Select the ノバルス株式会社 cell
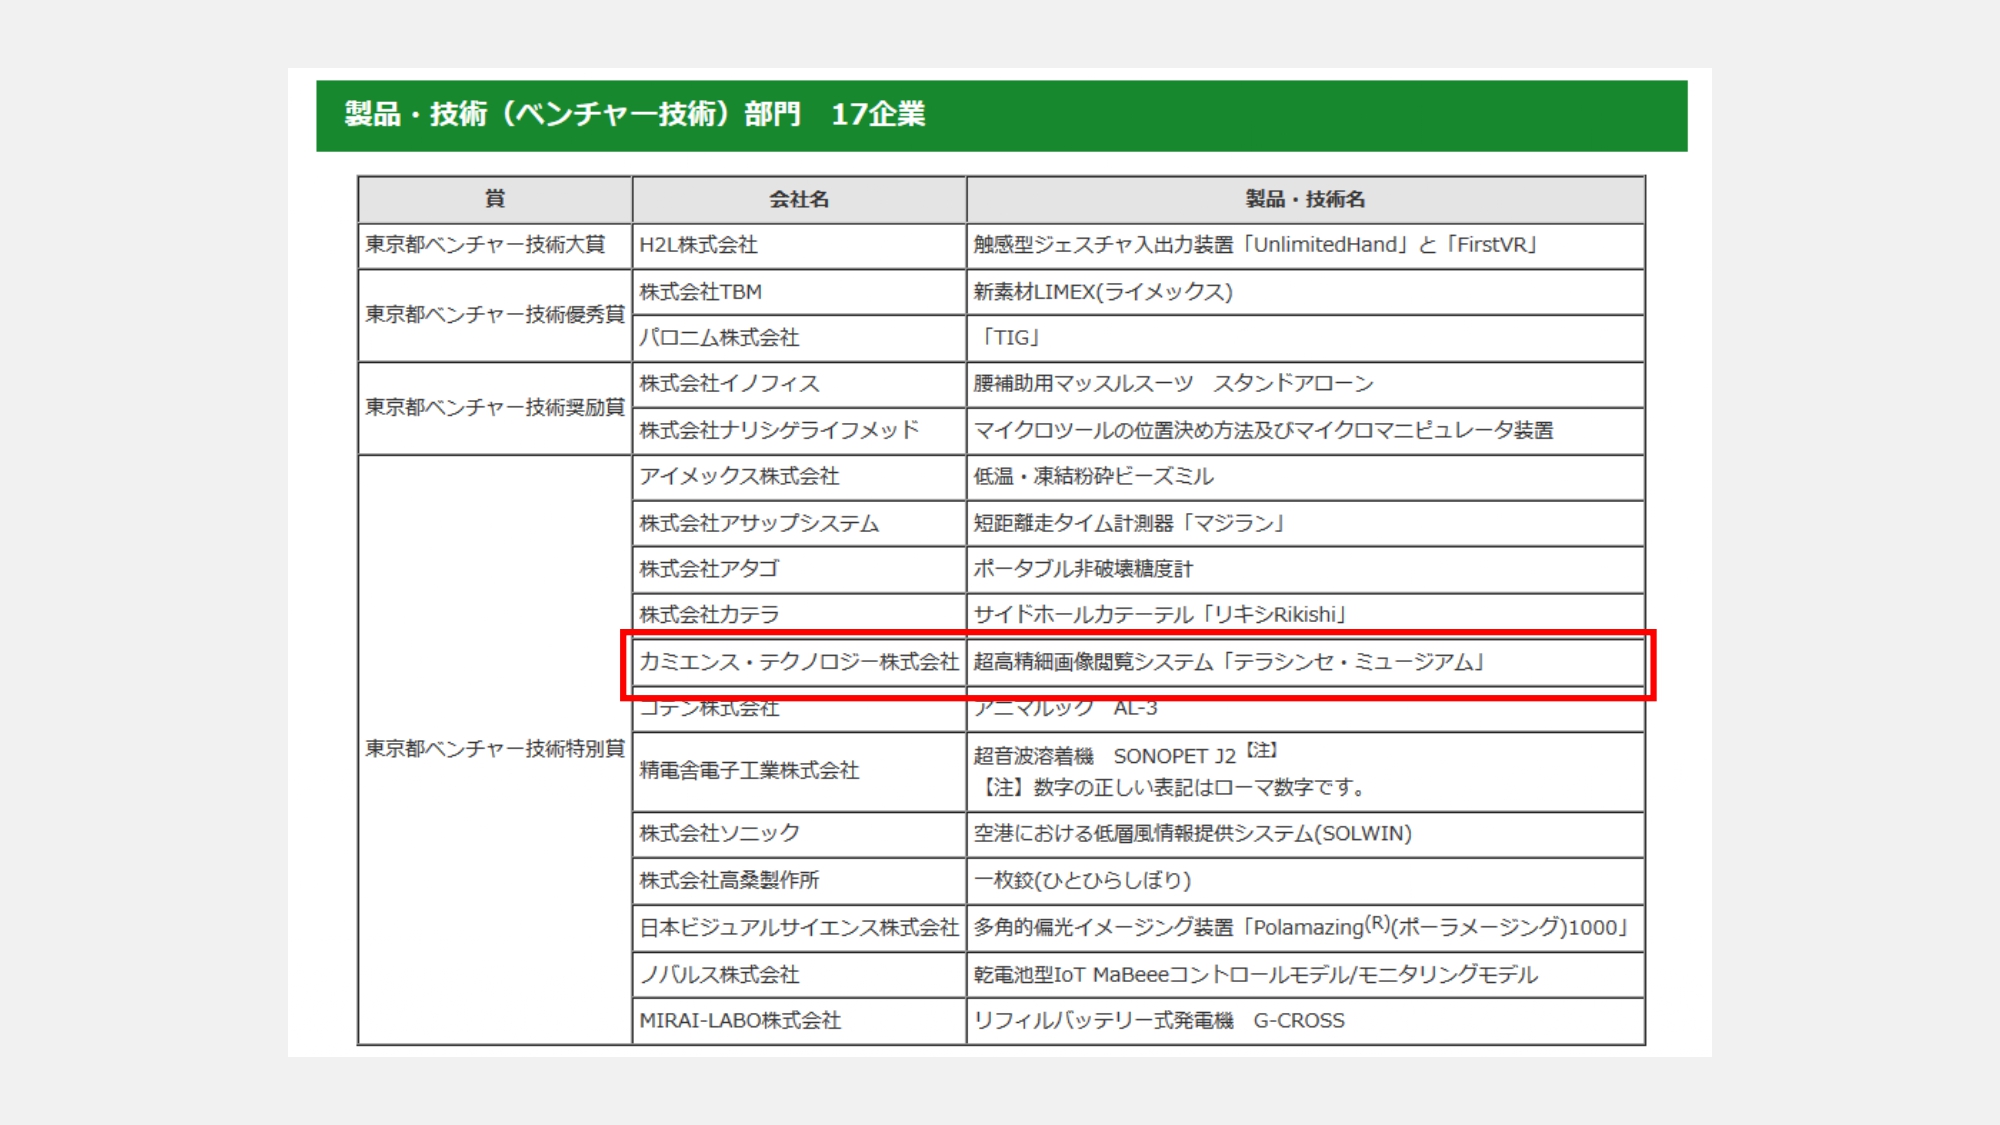Screen dimensions: 2000x1125 (x=719, y=975)
